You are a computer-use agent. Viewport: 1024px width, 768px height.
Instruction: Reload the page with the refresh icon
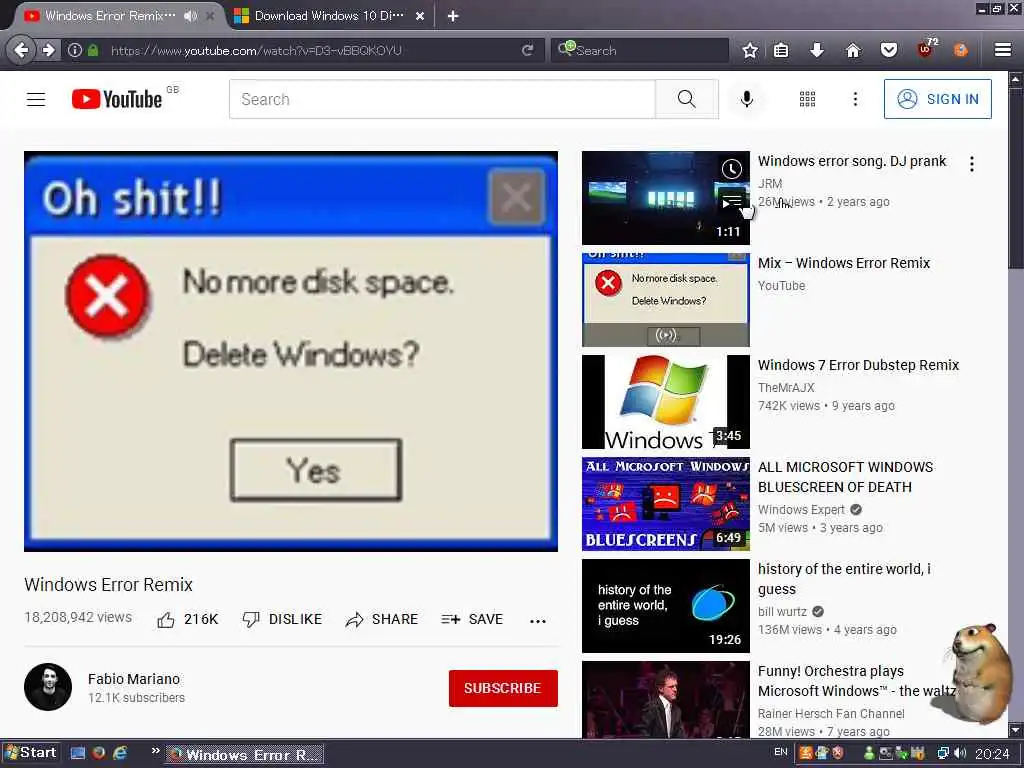click(527, 50)
